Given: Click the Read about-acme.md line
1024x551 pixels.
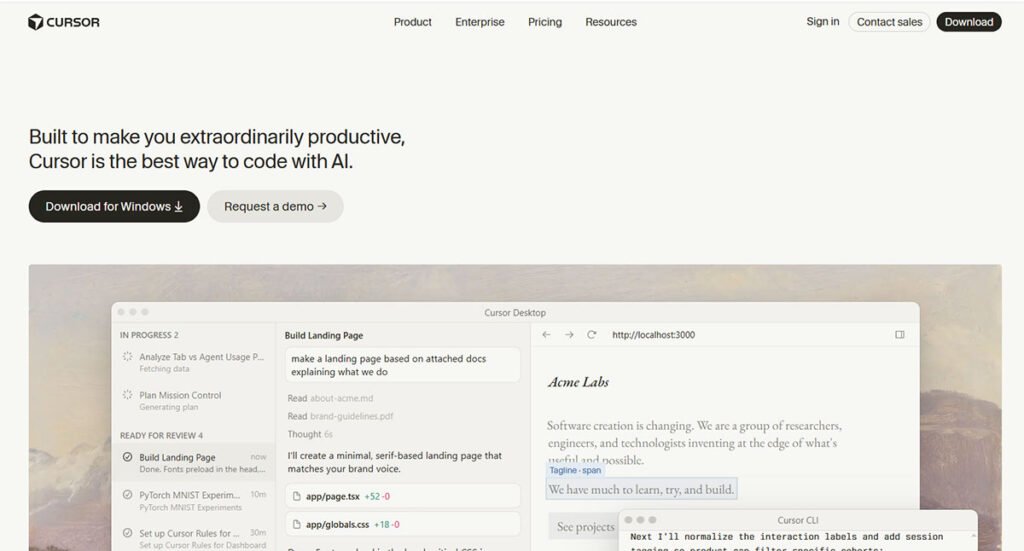Looking at the screenshot, I should [x=330, y=398].
